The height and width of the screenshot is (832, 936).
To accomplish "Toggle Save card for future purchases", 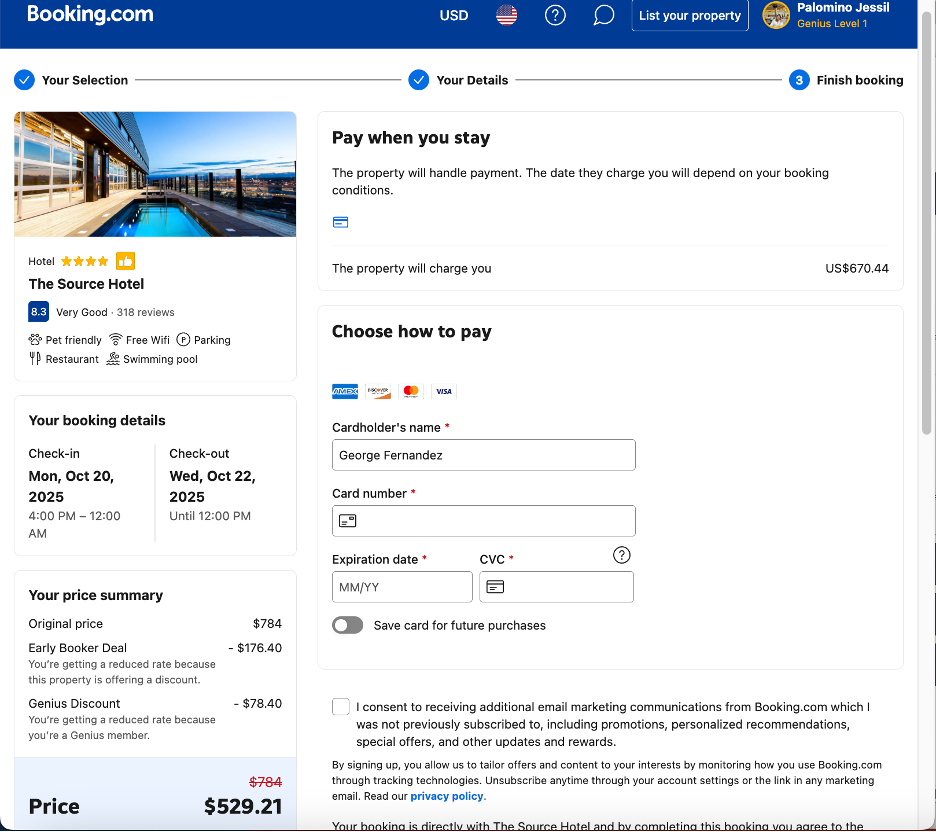I will [348, 625].
